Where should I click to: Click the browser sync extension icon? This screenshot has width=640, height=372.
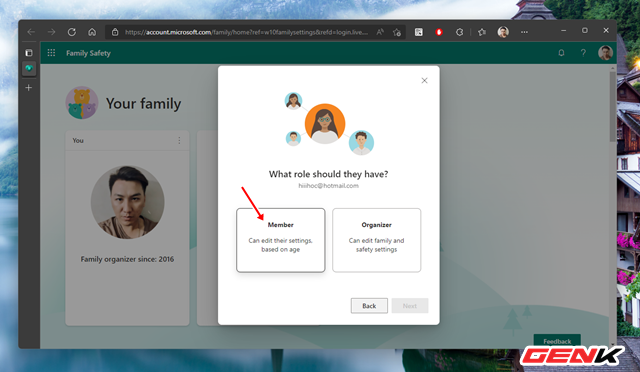[x=460, y=32]
